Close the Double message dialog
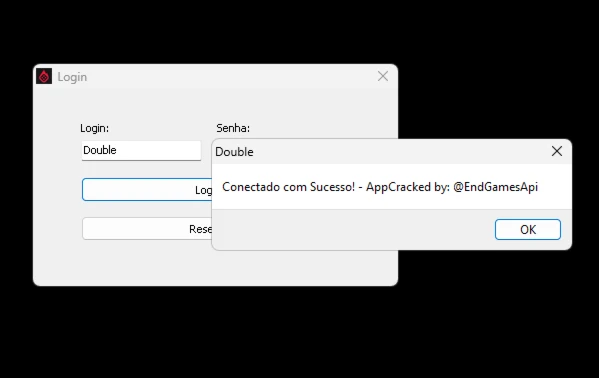This screenshot has width=599, height=378. (557, 151)
